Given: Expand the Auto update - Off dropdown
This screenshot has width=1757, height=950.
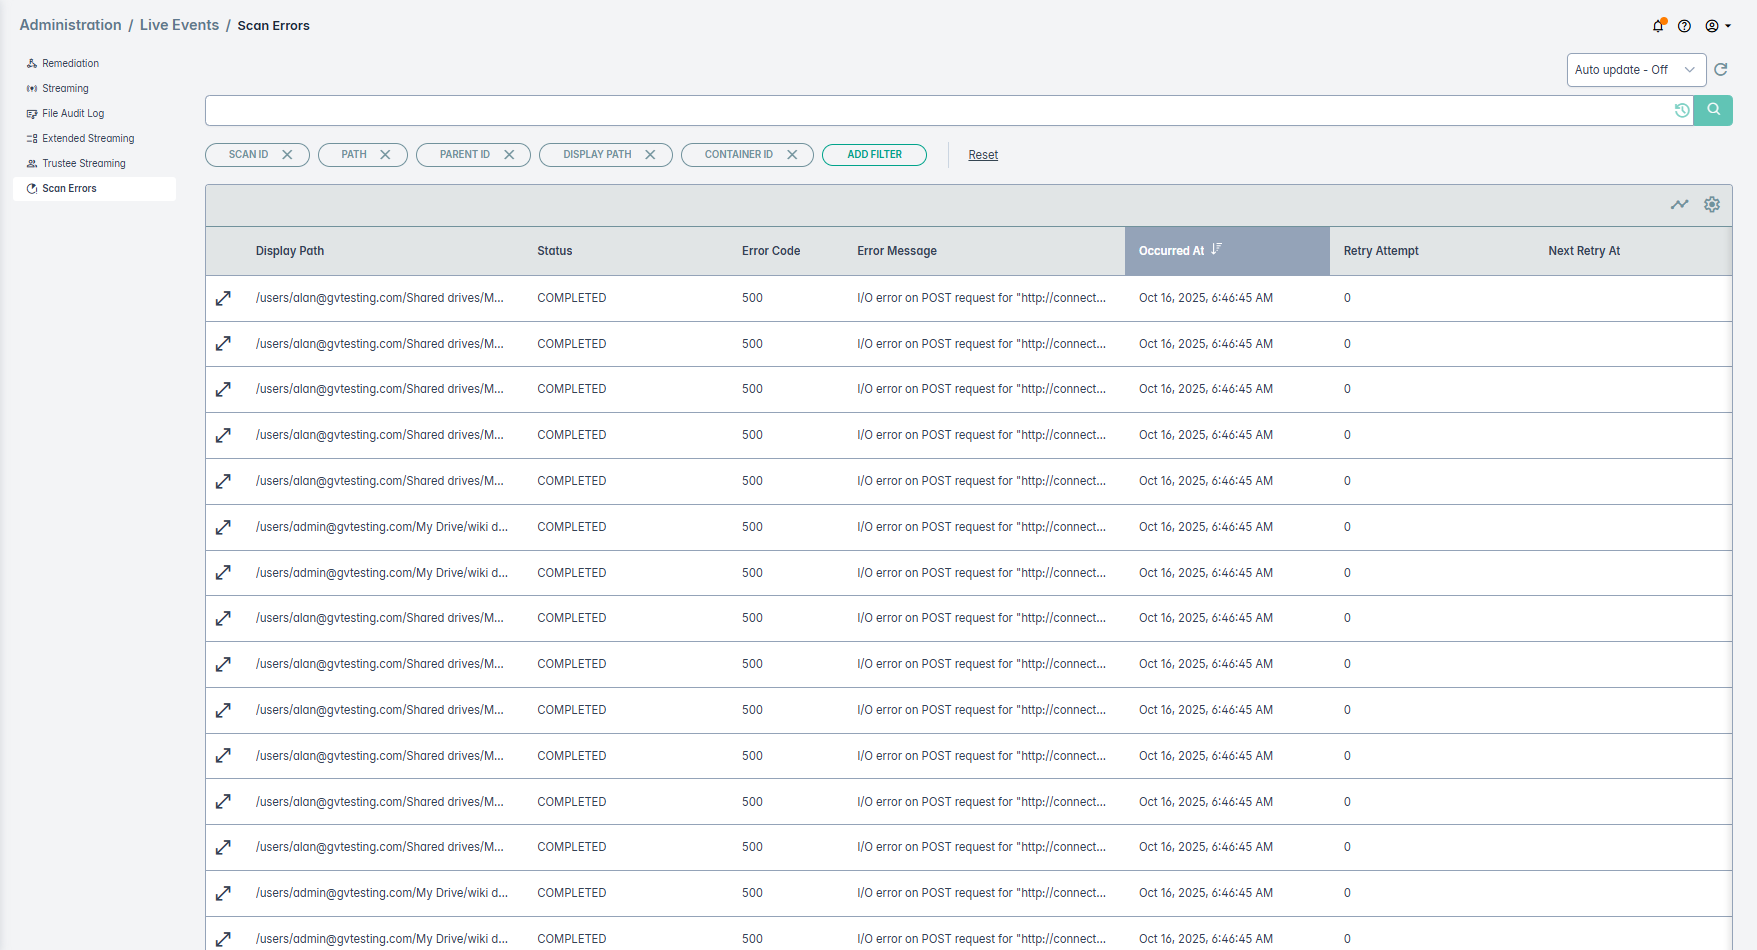Looking at the screenshot, I should click(1635, 70).
